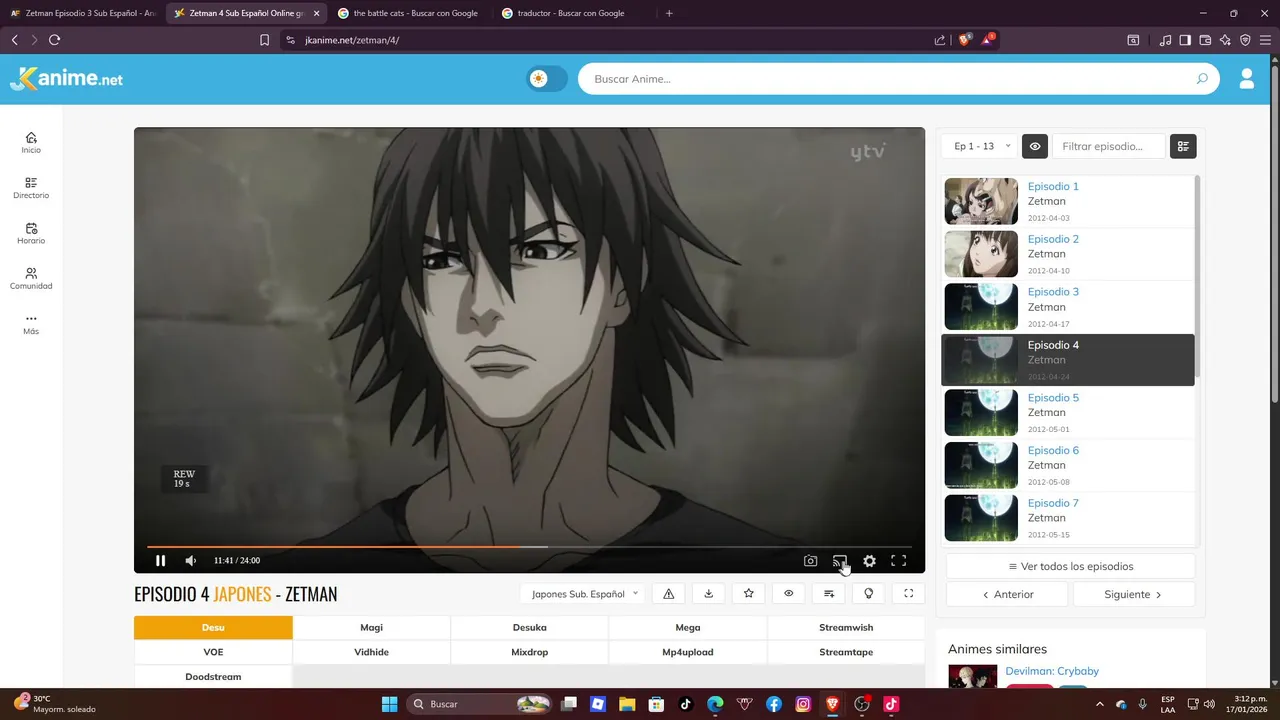Screen dimensions: 1280x720
Task: Open Brave Shields lion icon in address bar
Action: coord(965,40)
